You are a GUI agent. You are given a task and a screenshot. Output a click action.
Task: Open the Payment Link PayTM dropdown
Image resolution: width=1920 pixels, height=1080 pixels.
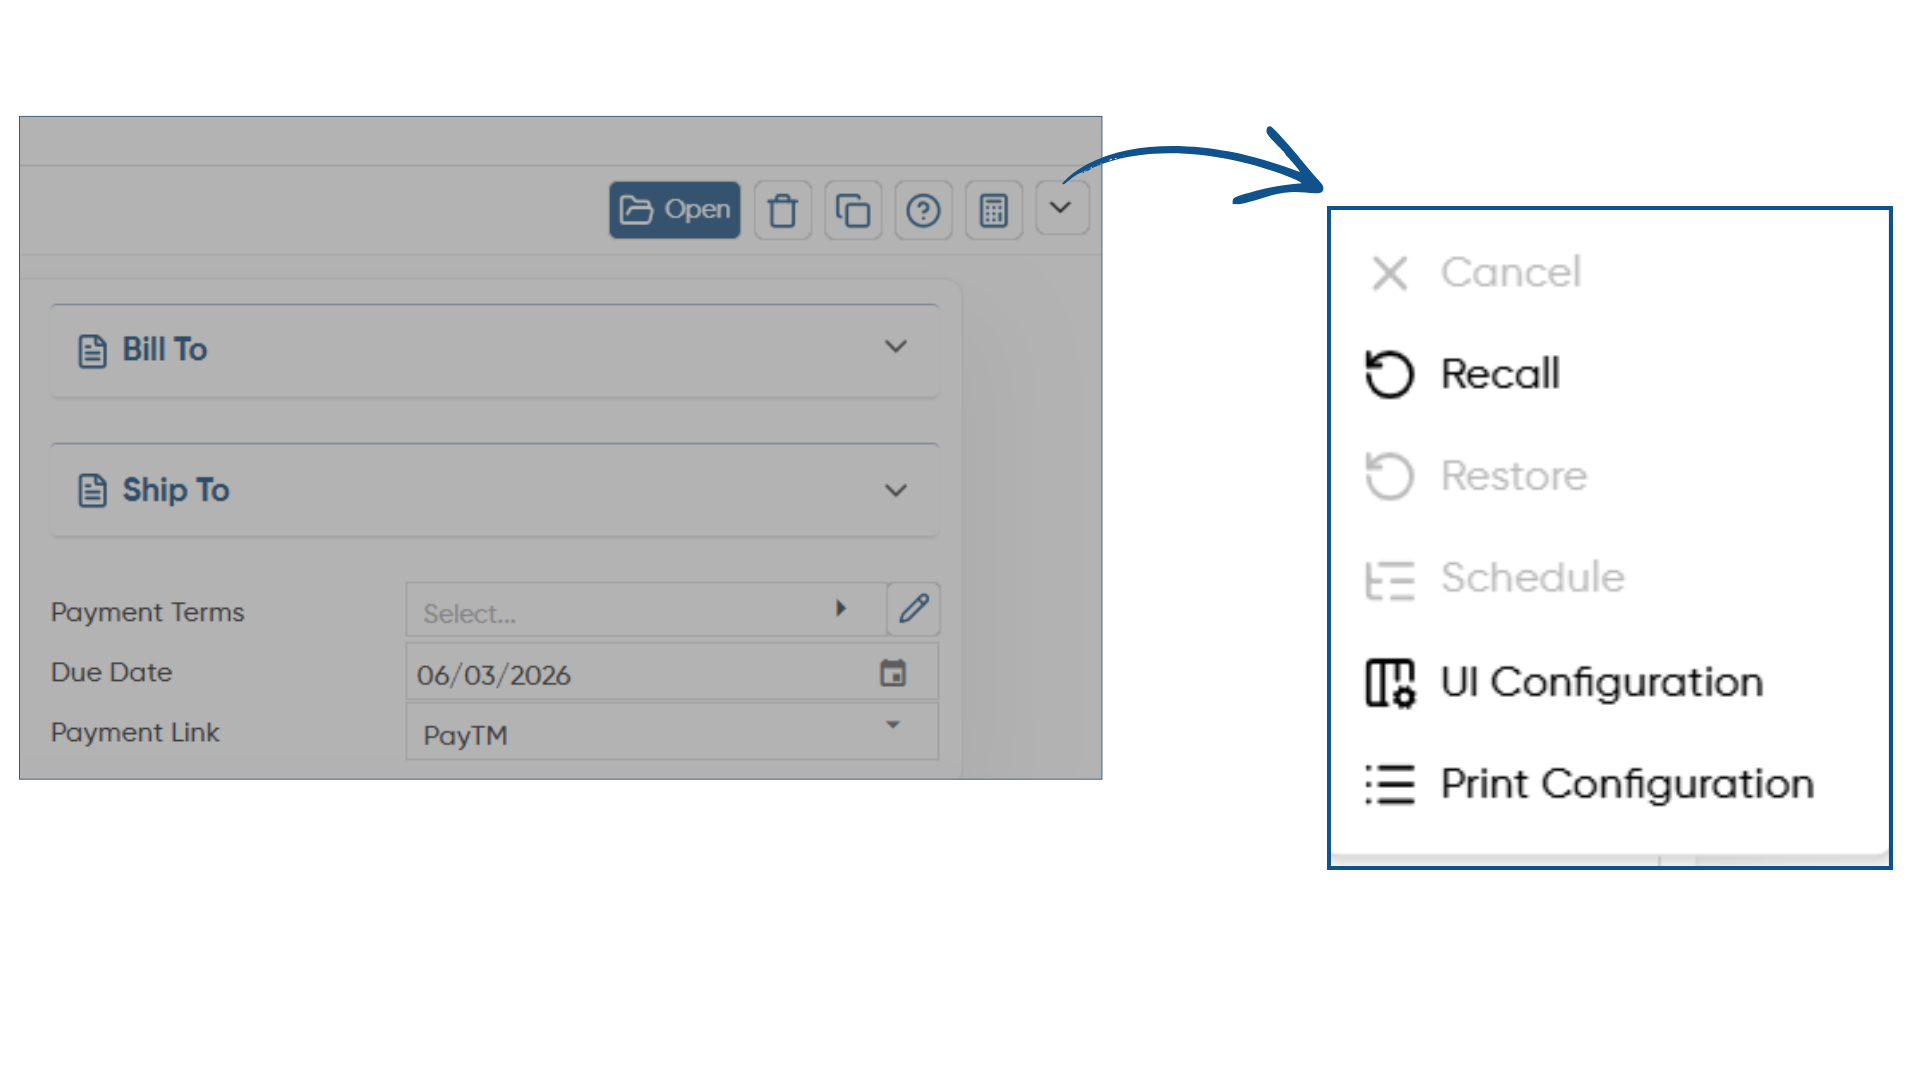pos(672,732)
